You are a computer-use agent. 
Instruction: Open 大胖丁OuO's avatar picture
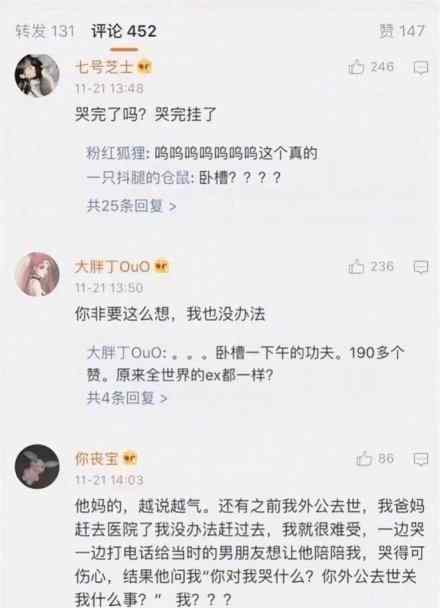pos(37,274)
